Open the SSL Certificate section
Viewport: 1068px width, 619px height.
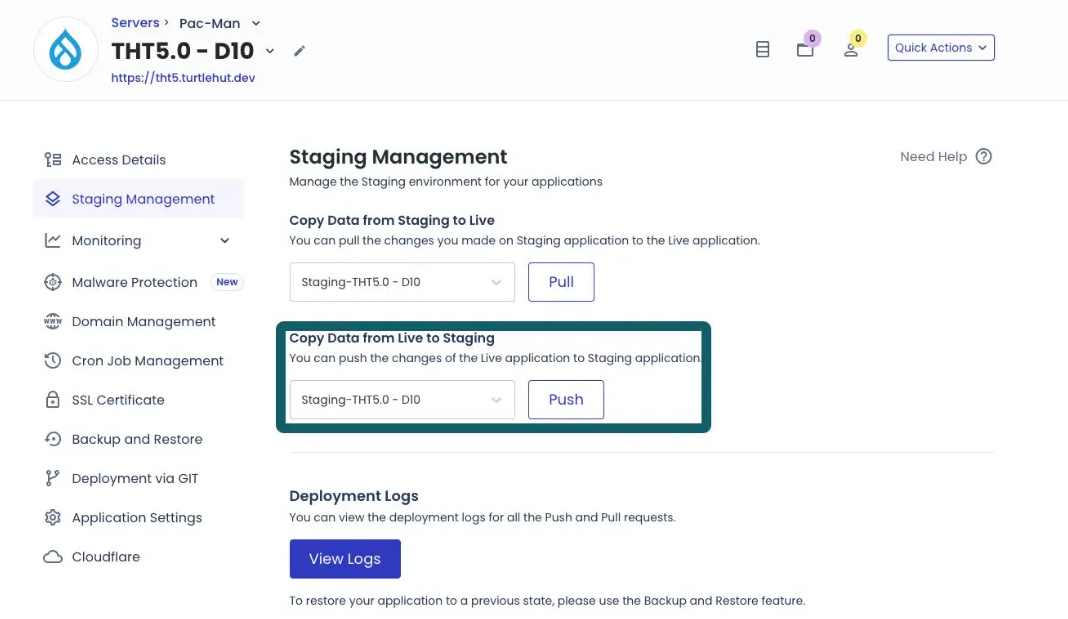coord(117,400)
